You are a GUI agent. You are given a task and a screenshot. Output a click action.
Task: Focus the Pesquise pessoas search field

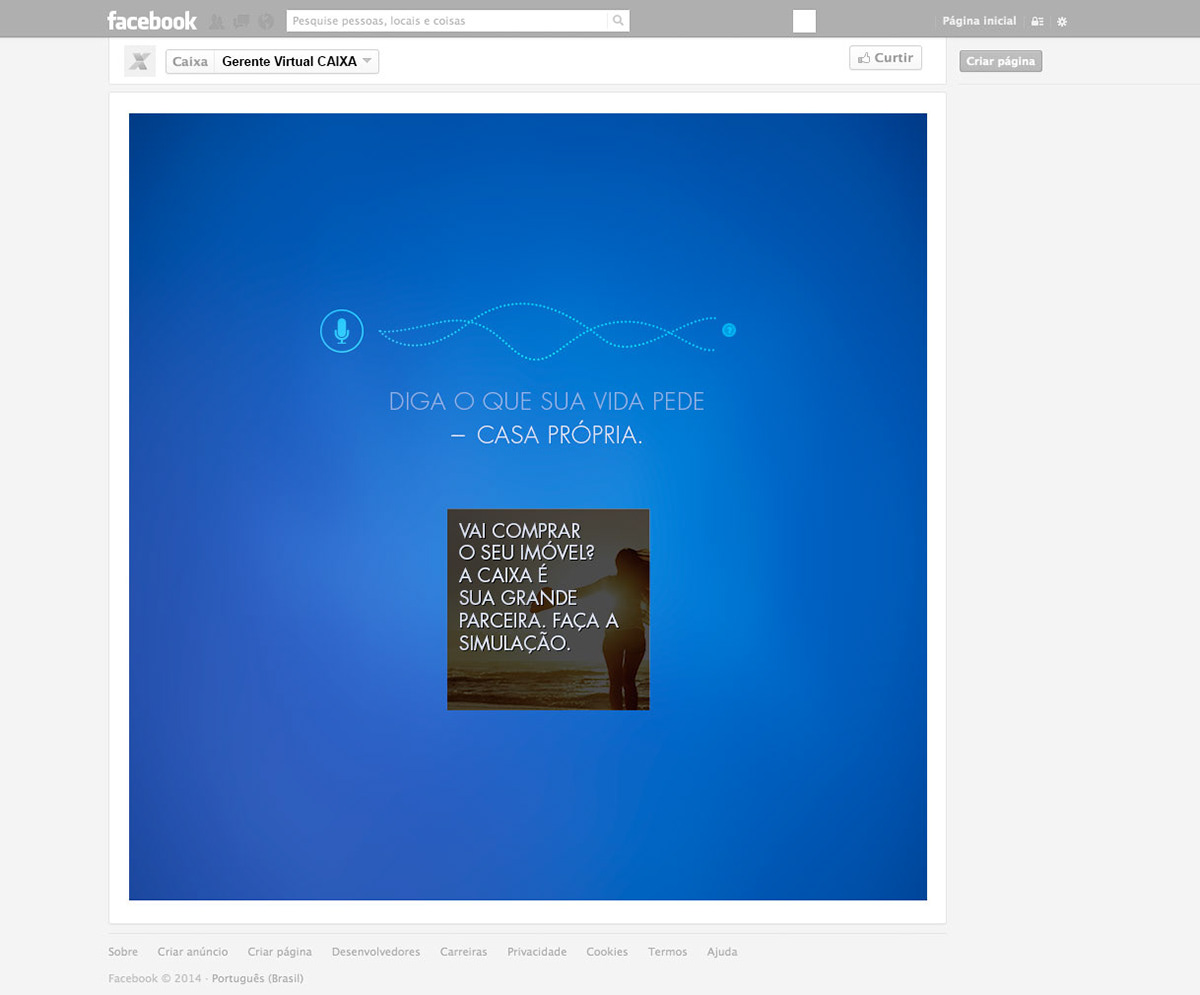(x=447, y=21)
